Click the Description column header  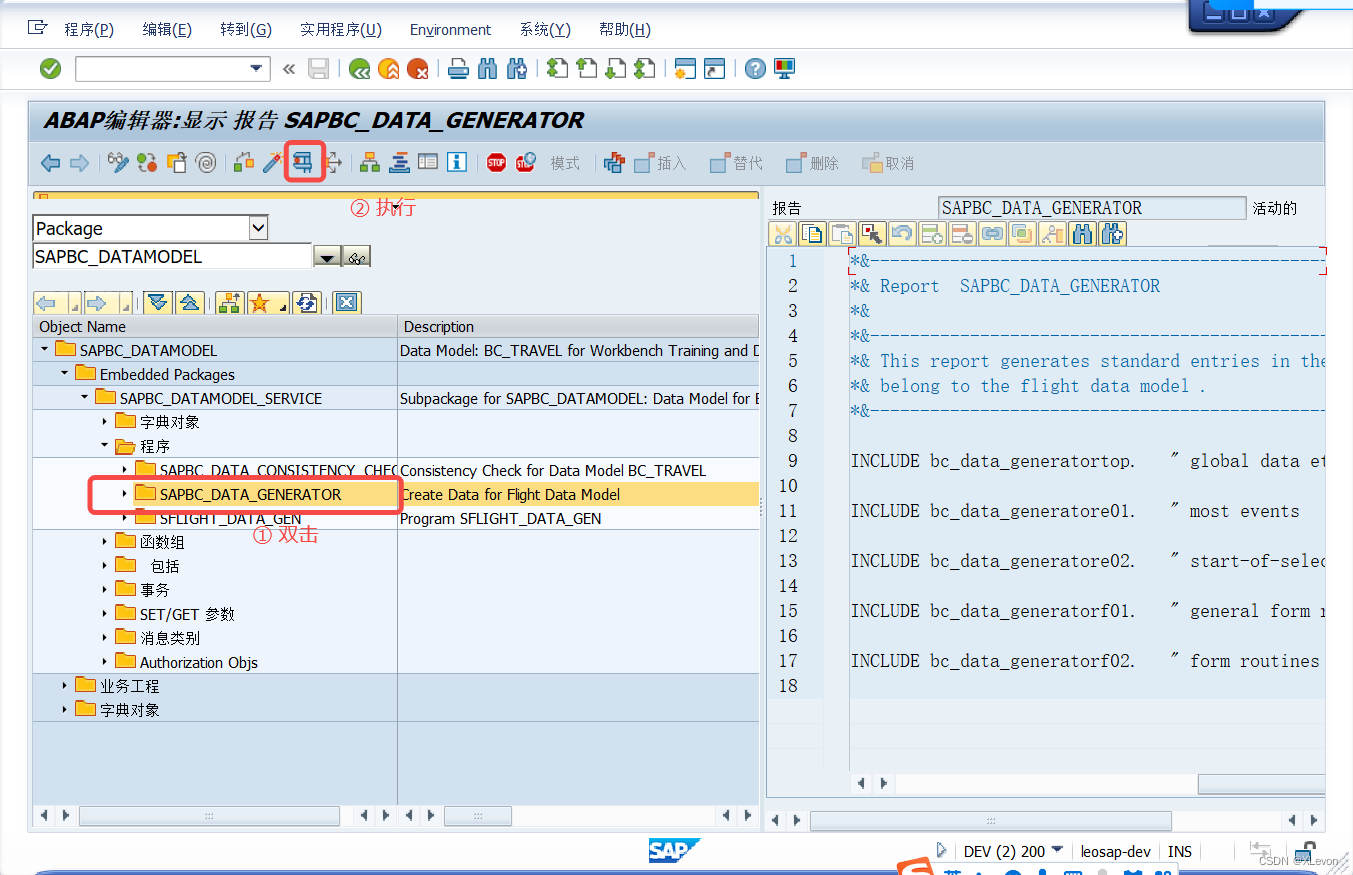click(578, 327)
